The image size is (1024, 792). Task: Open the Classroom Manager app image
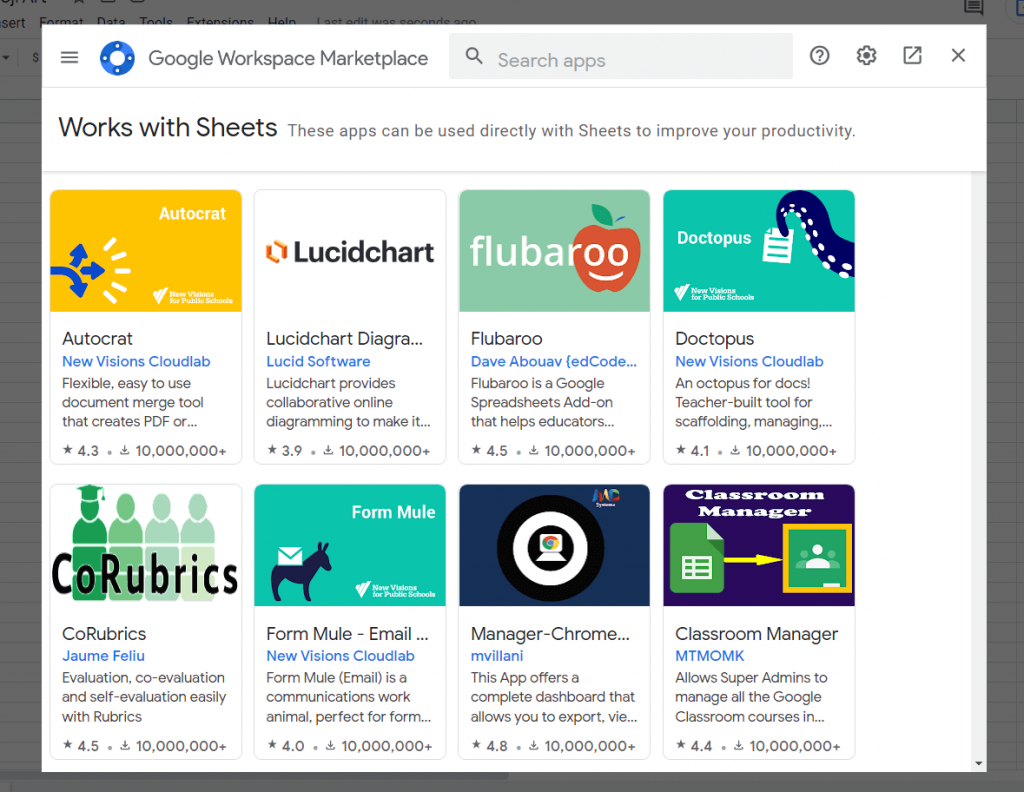tap(759, 545)
